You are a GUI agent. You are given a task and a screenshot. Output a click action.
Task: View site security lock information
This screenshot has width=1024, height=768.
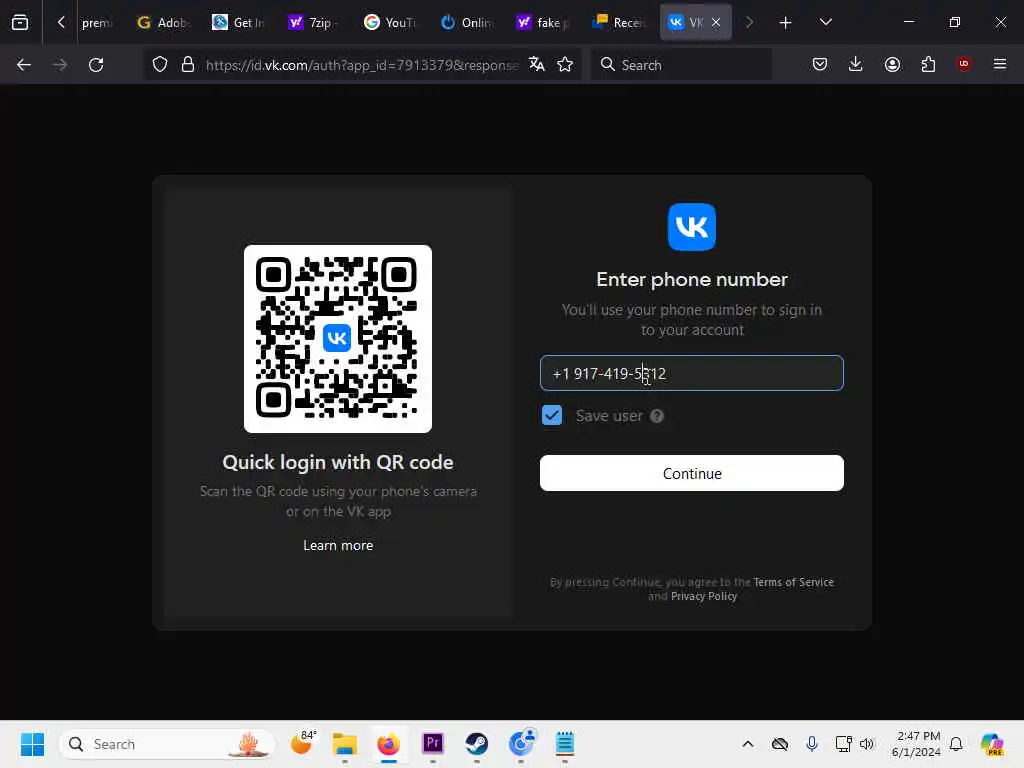tap(188, 65)
